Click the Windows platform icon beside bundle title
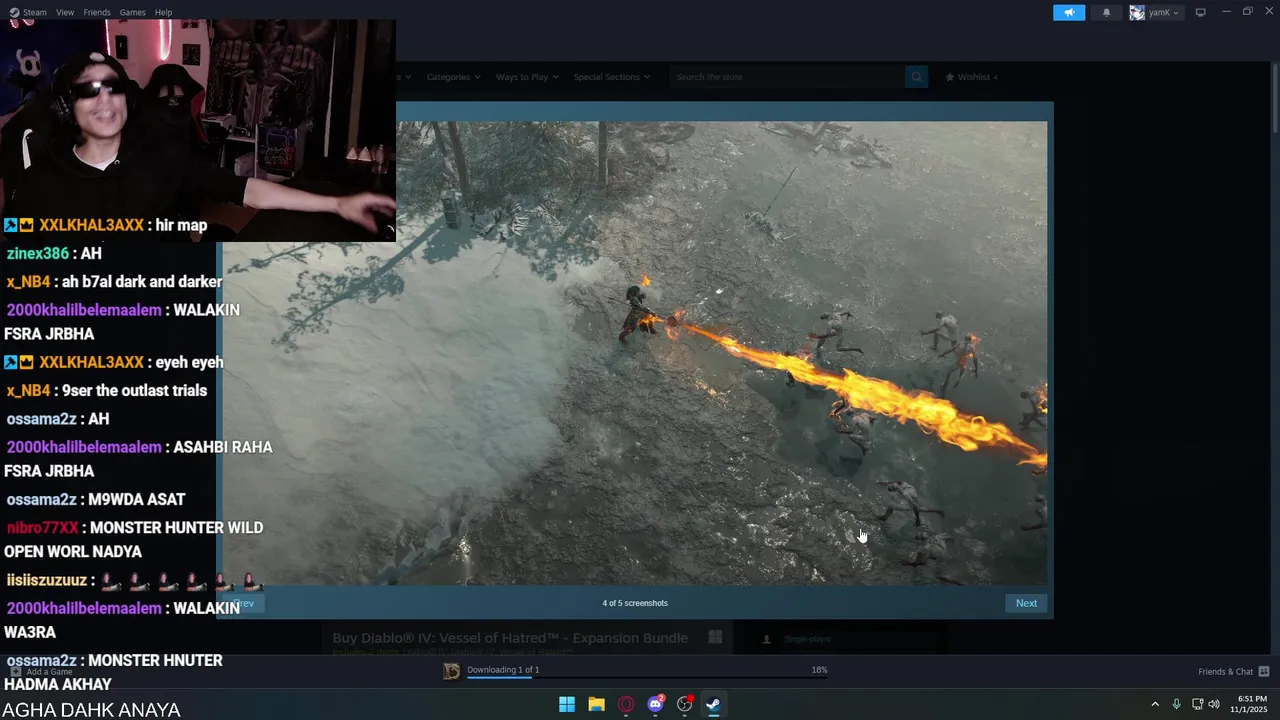This screenshot has width=1280, height=720. click(715, 637)
